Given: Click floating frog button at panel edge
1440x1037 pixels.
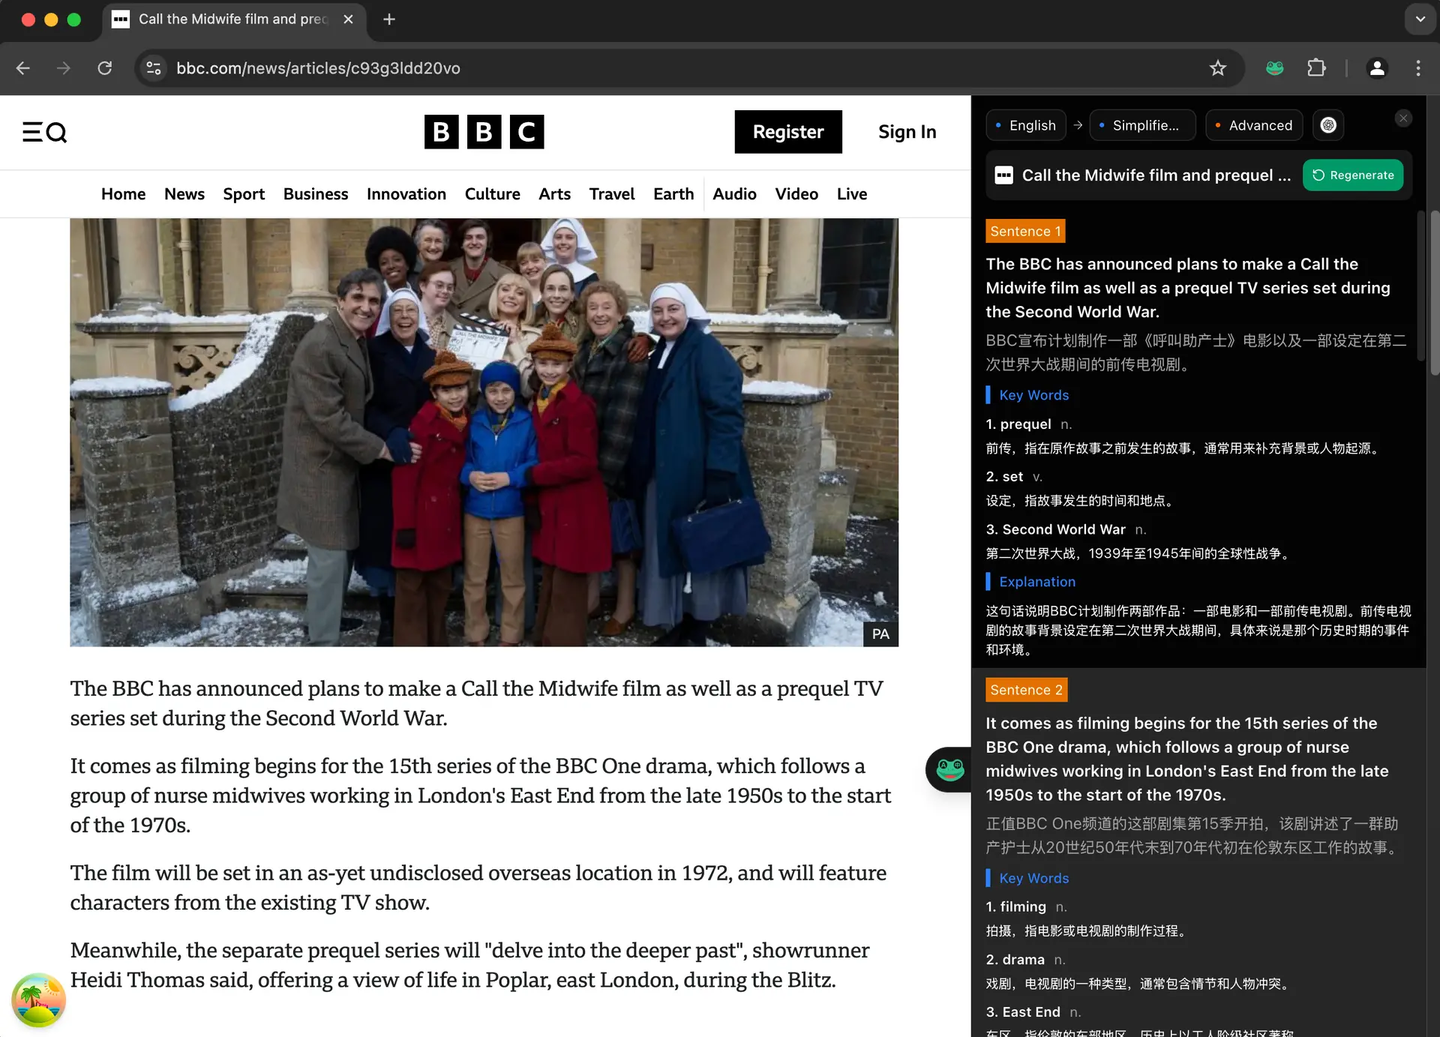Looking at the screenshot, I should tap(949, 770).
